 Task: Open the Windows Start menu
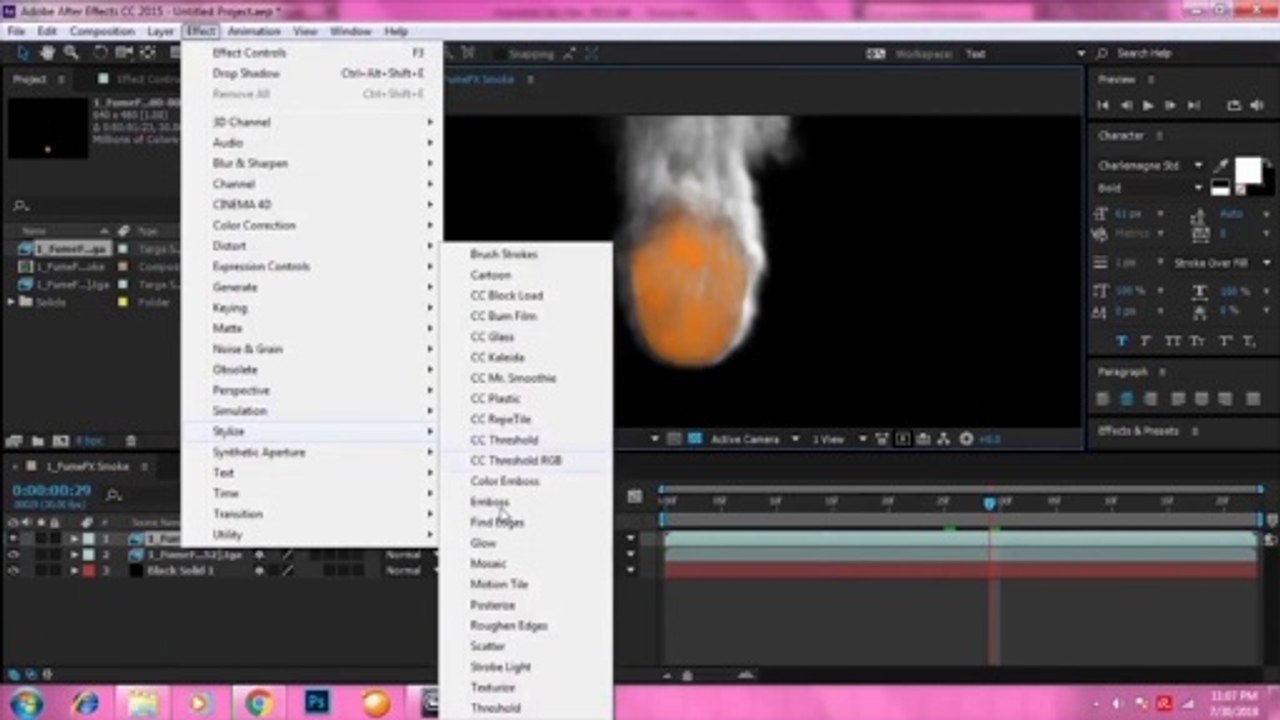coord(26,703)
